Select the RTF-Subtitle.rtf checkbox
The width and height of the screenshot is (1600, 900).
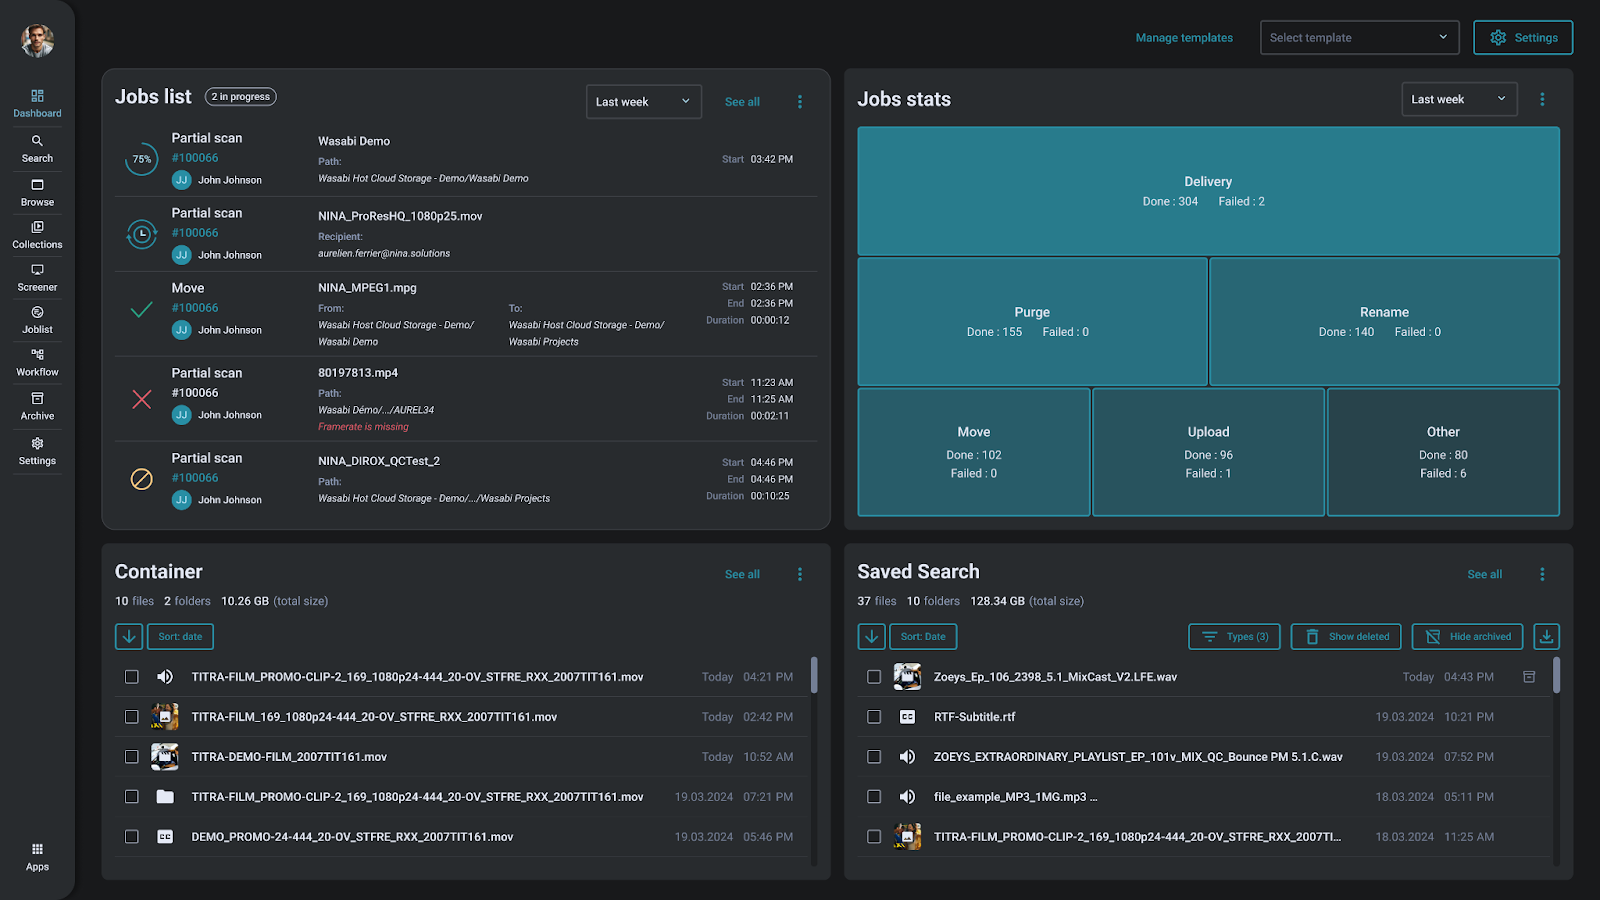[x=874, y=717]
